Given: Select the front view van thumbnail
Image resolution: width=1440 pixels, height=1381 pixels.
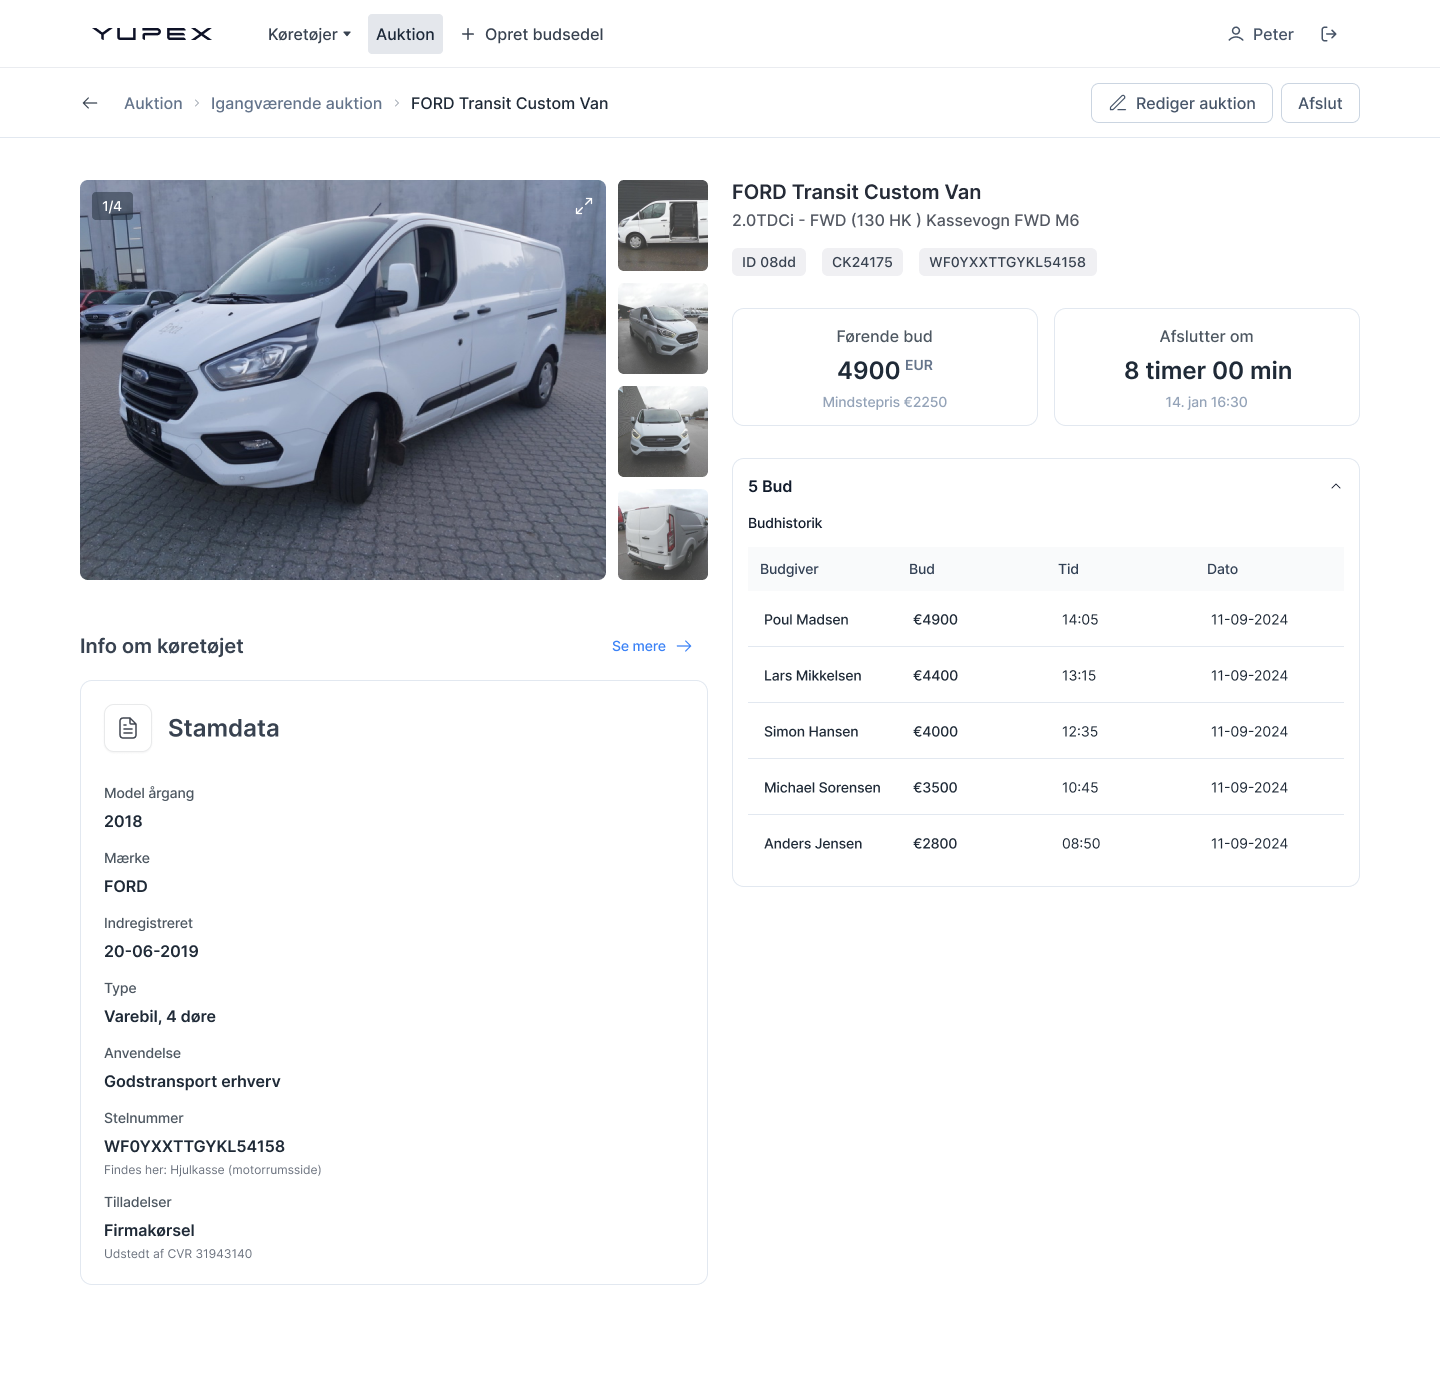Looking at the screenshot, I should [663, 431].
